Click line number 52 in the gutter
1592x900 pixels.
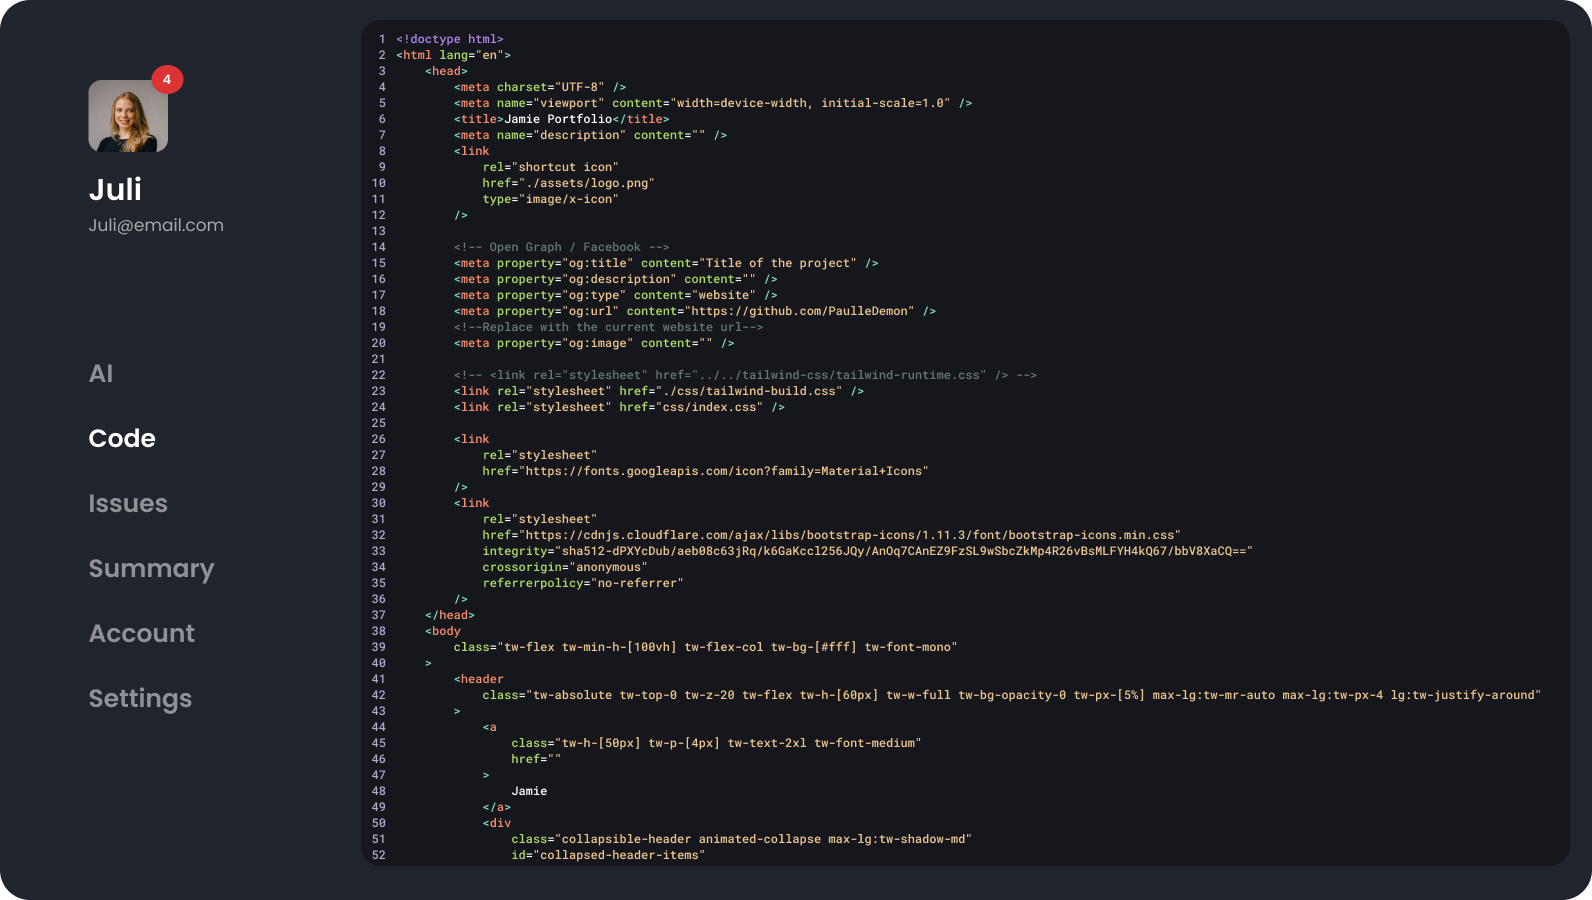(379, 855)
